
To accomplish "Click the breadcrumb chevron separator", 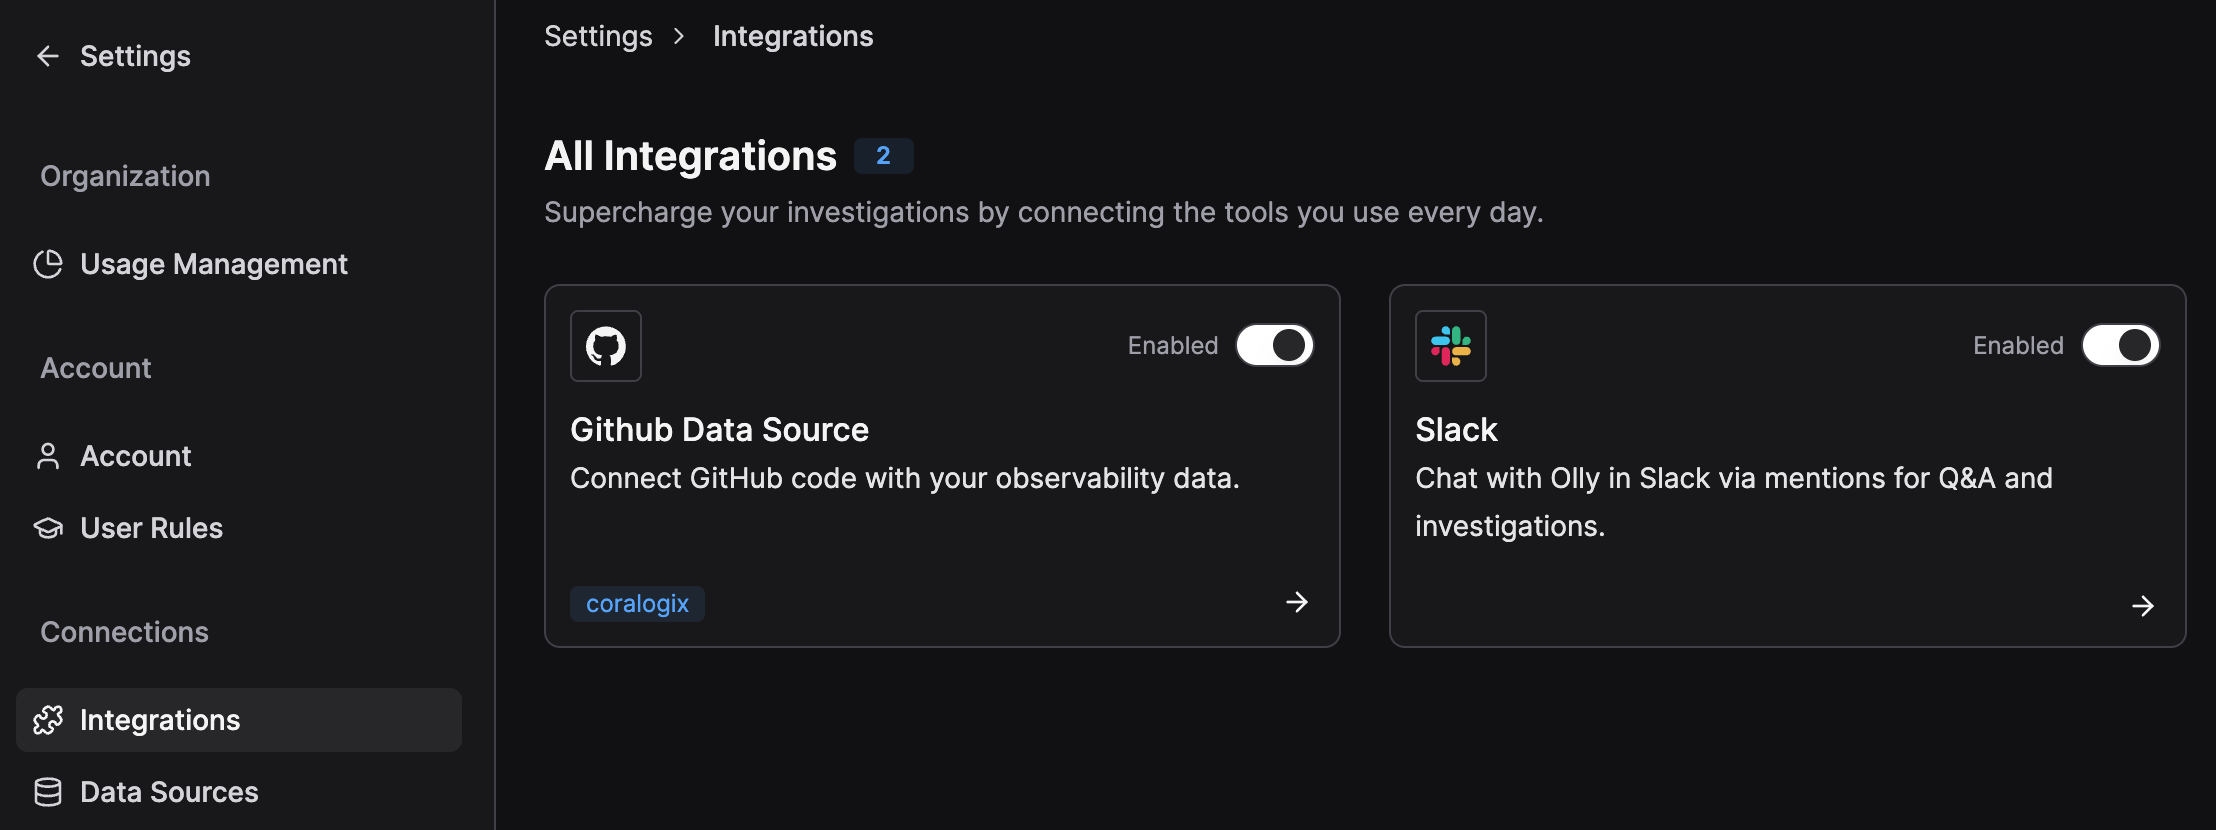I will (x=680, y=37).
